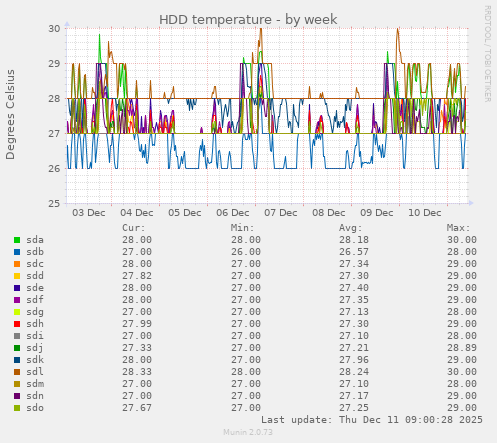Click the 'sda' legend label

[35, 240]
